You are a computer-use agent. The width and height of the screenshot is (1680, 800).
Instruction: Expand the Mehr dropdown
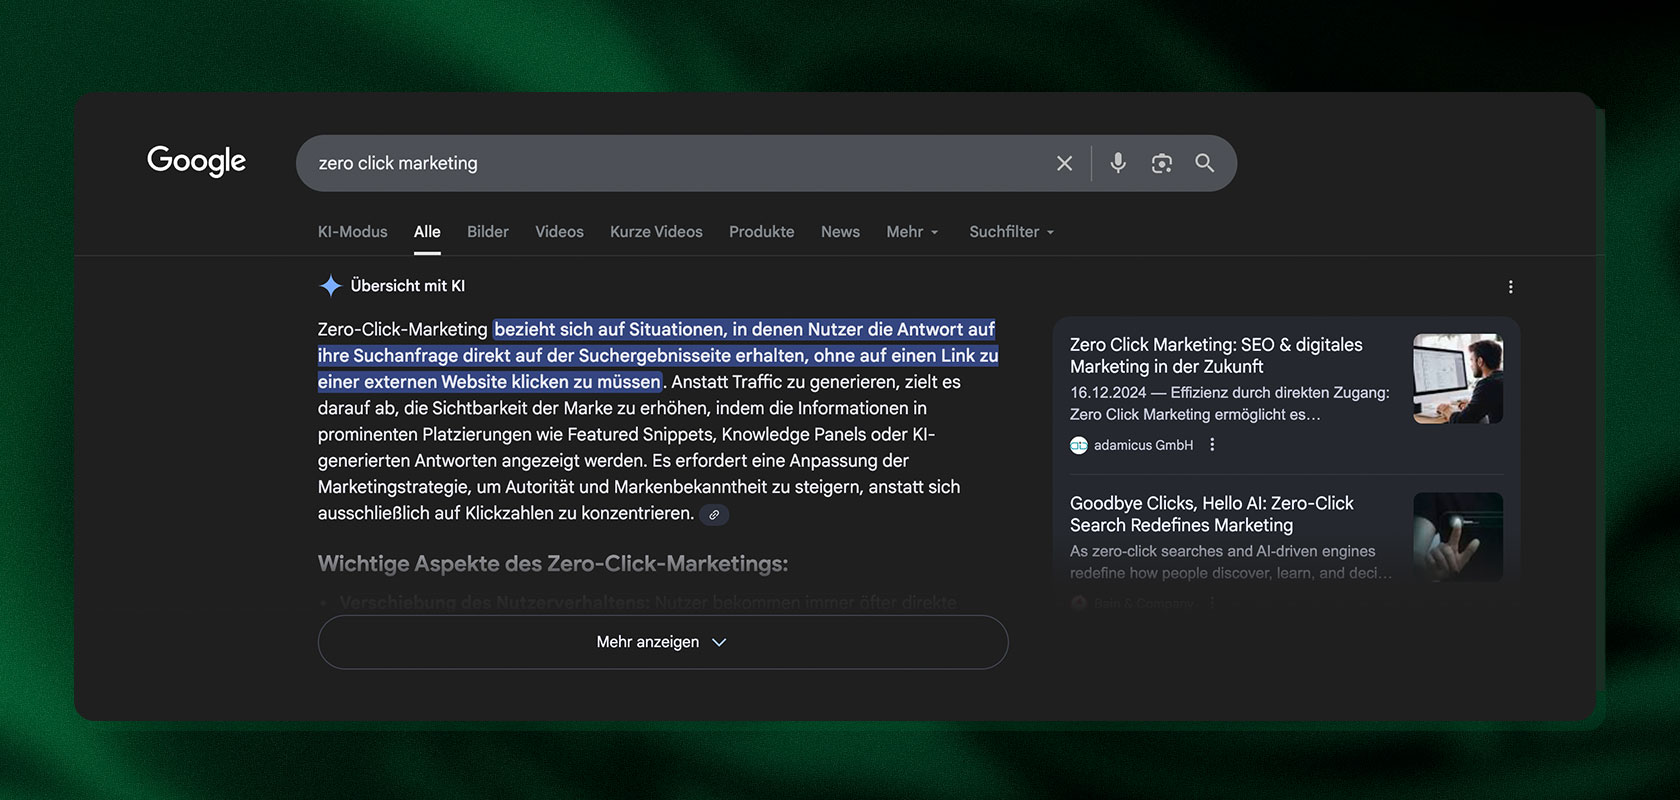point(912,232)
